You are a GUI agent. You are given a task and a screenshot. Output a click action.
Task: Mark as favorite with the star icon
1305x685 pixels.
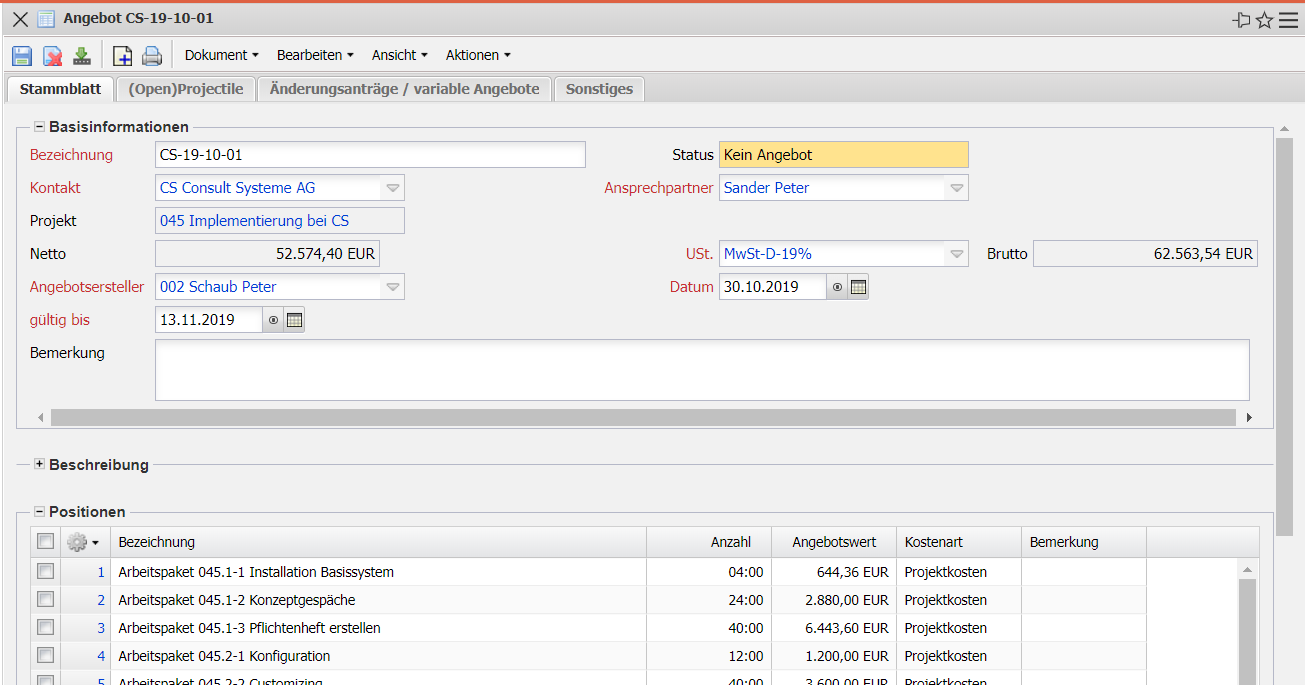click(1264, 20)
